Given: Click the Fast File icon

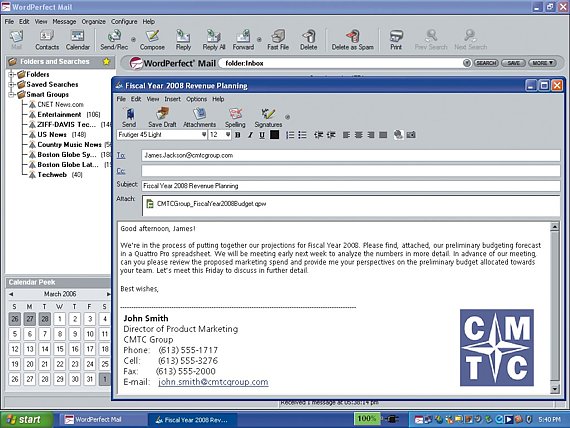Looking at the screenshot, I should [278, 40].
